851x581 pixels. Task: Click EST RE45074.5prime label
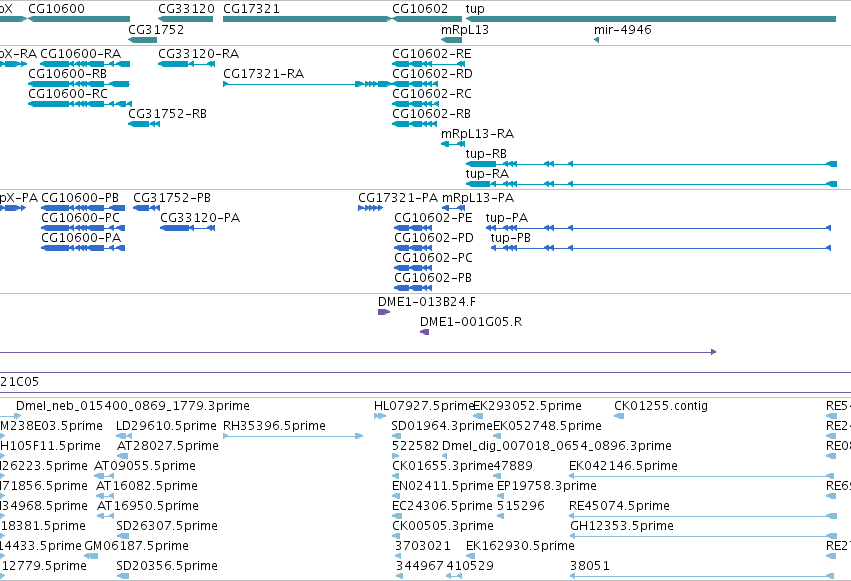[619, 506]
